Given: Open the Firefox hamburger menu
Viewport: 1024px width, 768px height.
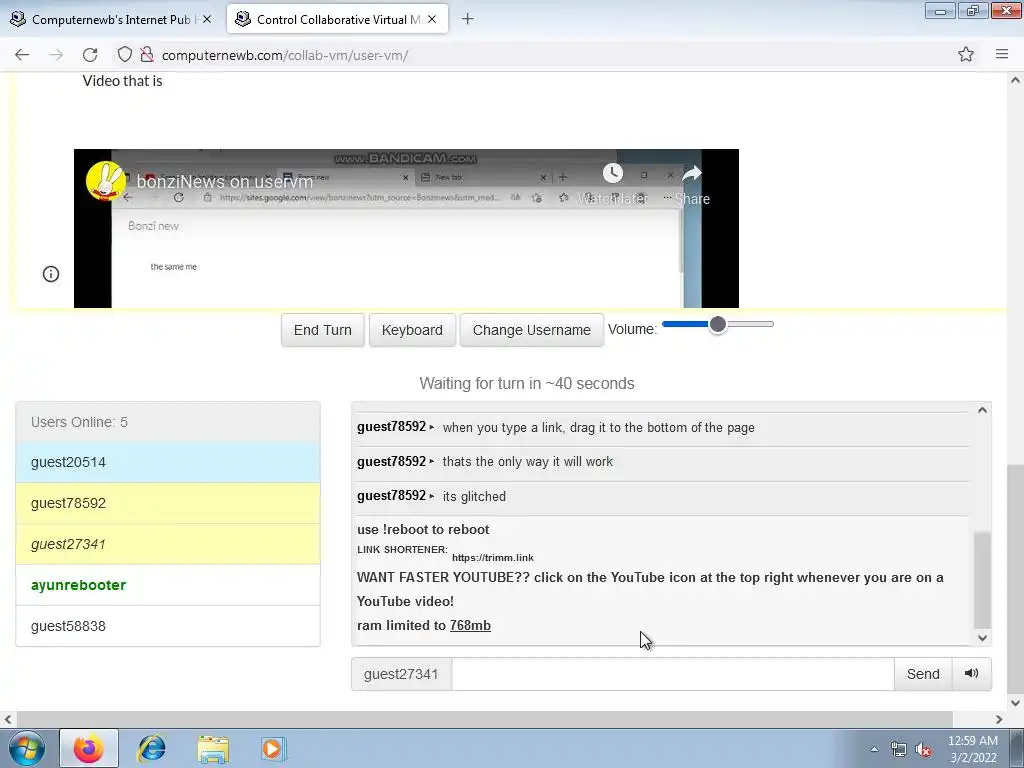Looking at the screenshot, I should [1002, 55].
